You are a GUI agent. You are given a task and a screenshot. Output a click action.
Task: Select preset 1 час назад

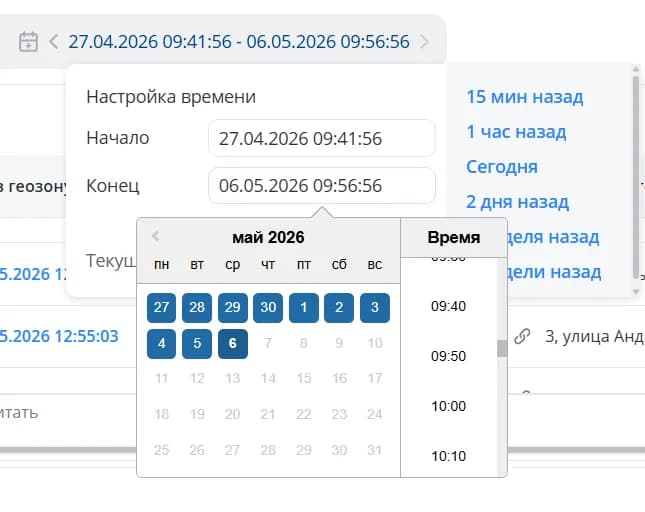516,132
